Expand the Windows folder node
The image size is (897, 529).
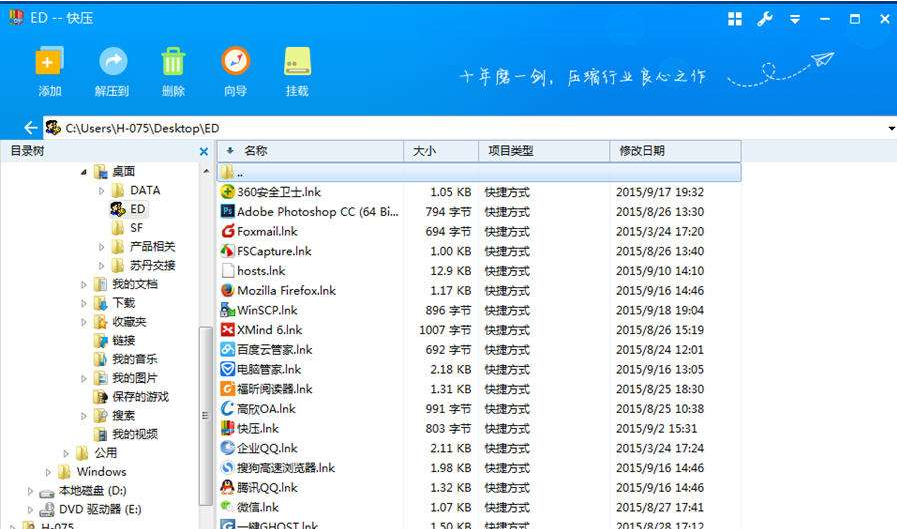[48, 472]
